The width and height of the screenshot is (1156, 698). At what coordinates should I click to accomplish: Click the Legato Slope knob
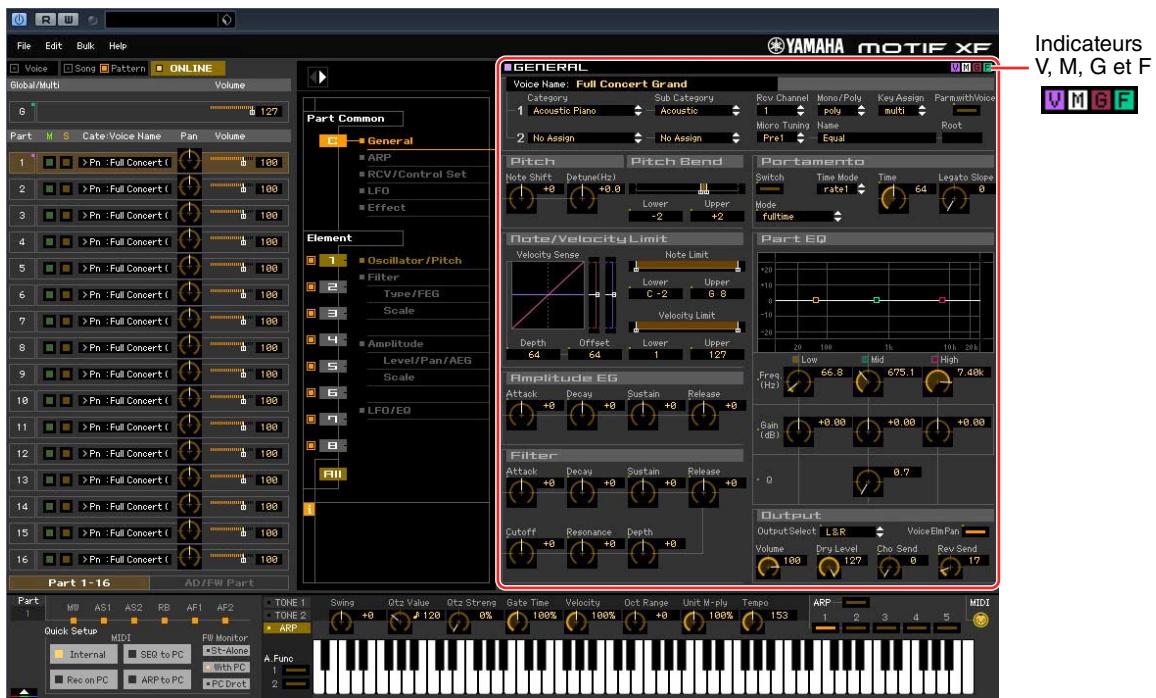(954, 198)
